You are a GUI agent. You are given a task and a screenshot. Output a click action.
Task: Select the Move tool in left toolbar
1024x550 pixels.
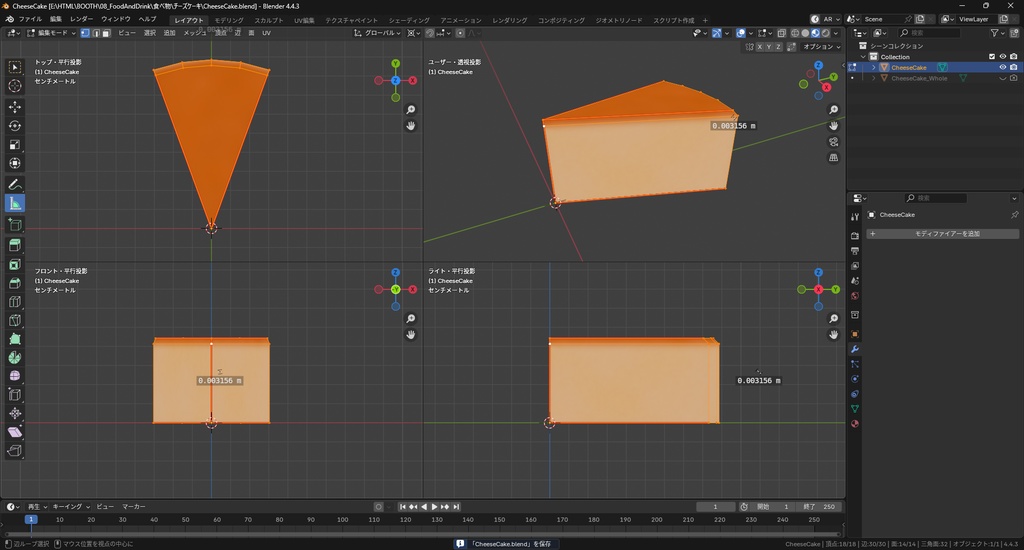(15, 106)
